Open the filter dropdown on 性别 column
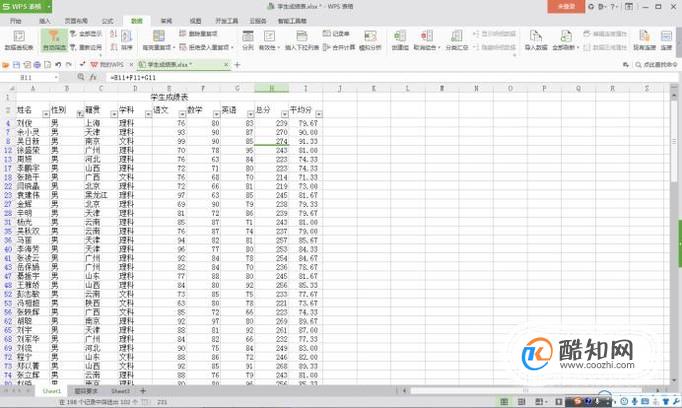Viewport: 682px width, 408px height. [x=80, y=114]
